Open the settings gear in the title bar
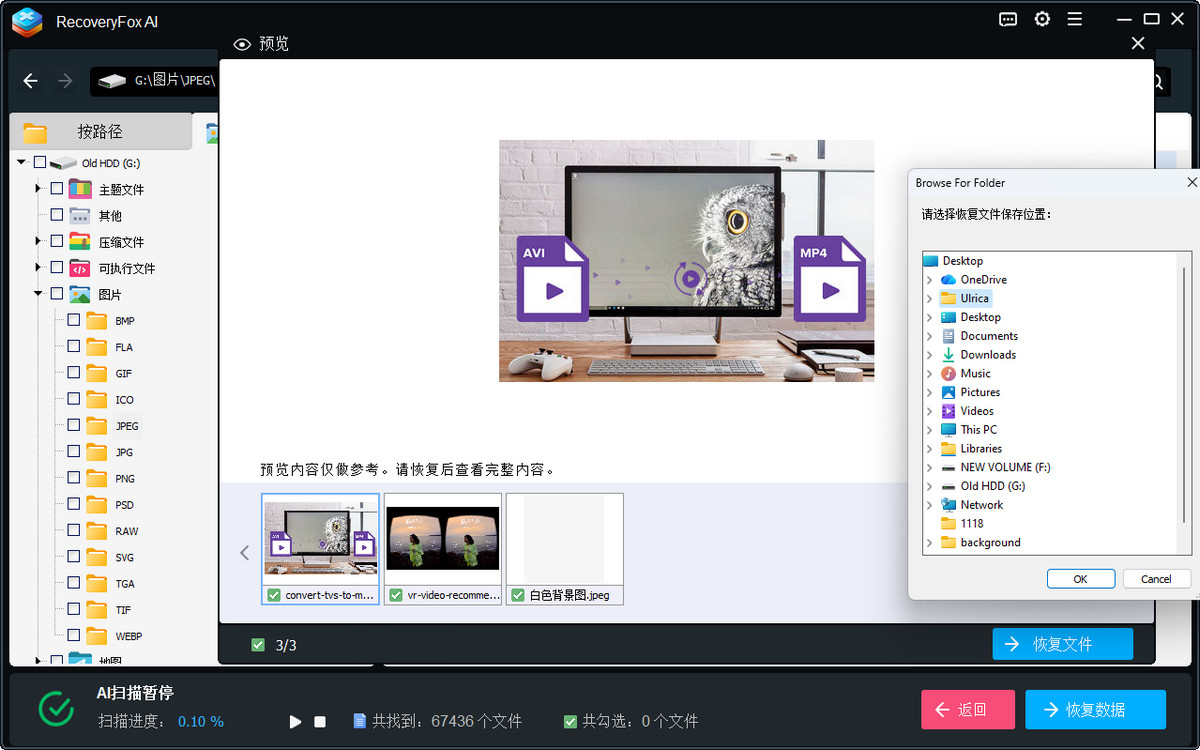The width and height of the screenshot is (1200, 750). pyautogui.click(x=1042, y=19)
